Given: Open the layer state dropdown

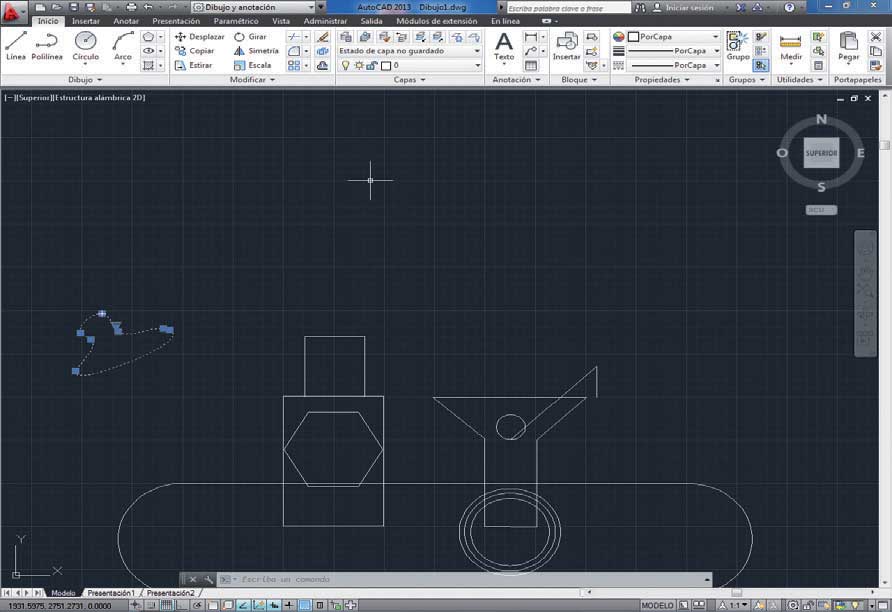Looking at the screenshot, I should 410,51.
